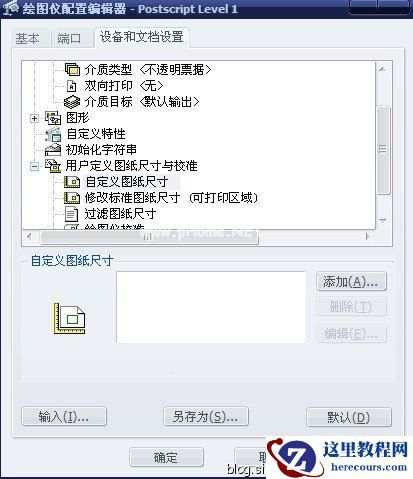
Task: Select the 介质目标 media destination icon
Action: [72, 102]
